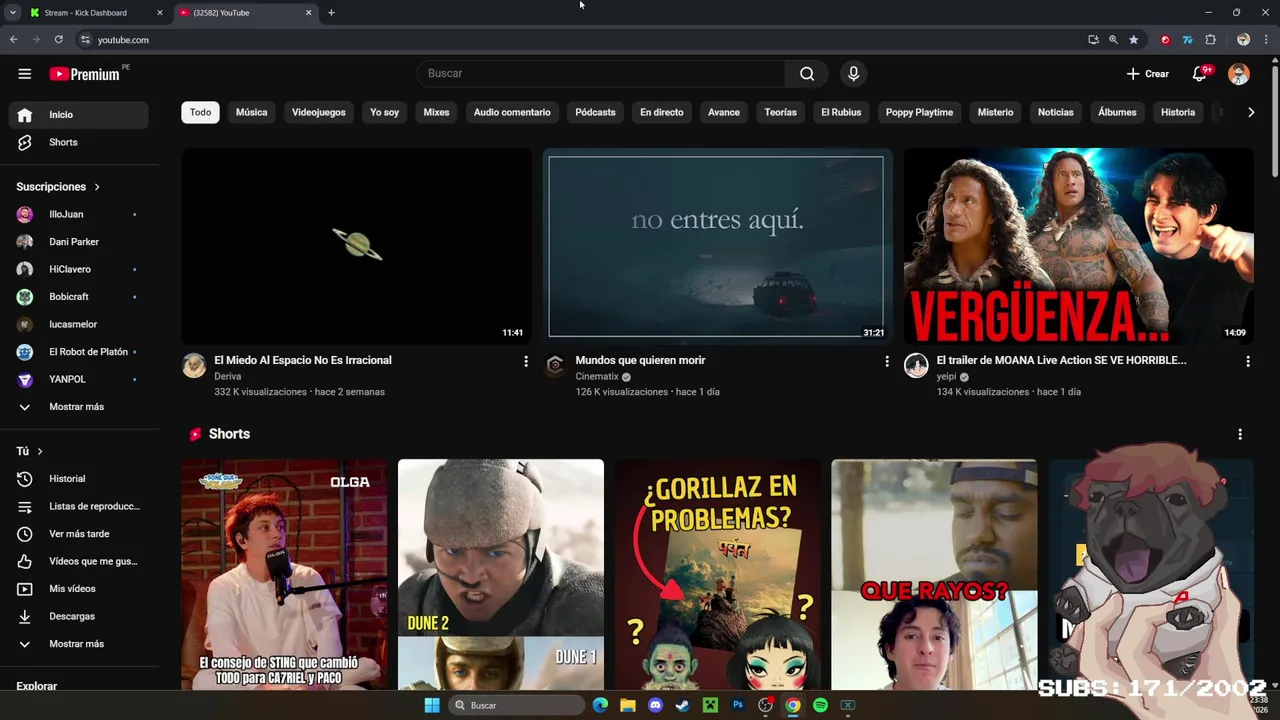Open Historial in sidebar
Viewport: 1280px width, 720px height.
coord(80,479)
